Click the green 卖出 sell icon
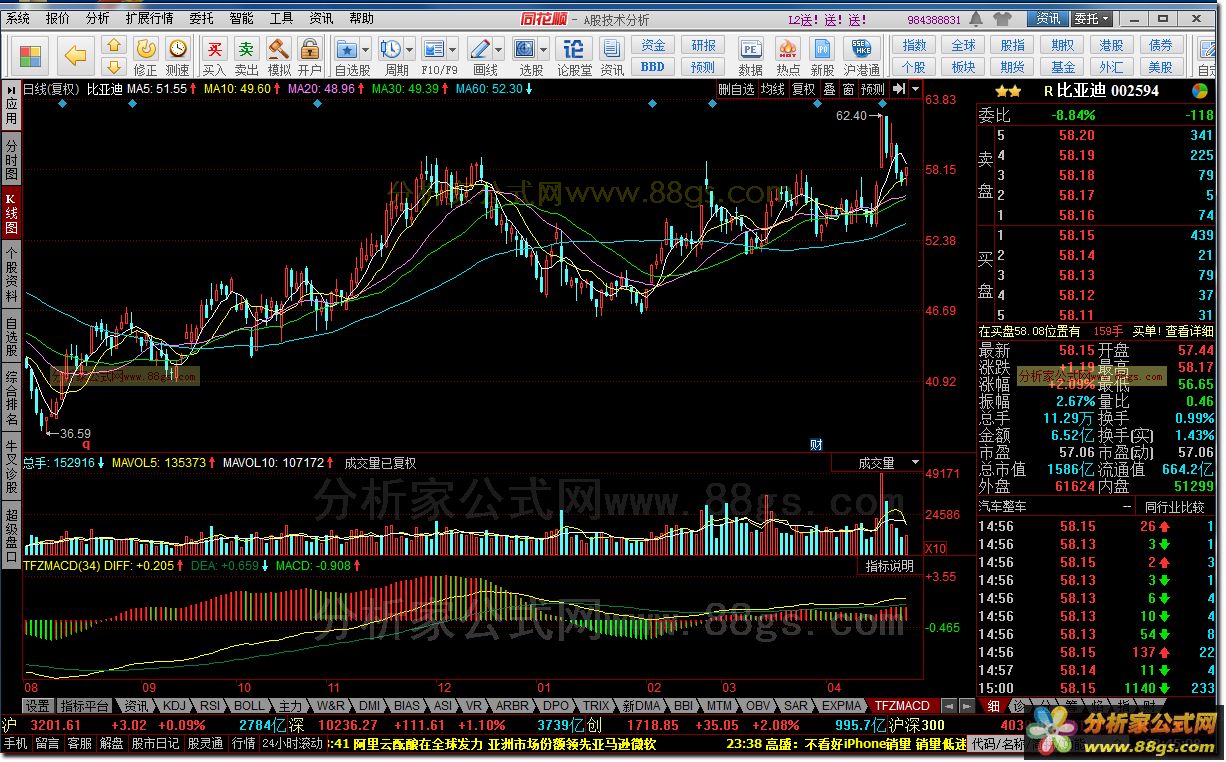The height and width of the screenshot is (762, 1226). coord(246,56)
